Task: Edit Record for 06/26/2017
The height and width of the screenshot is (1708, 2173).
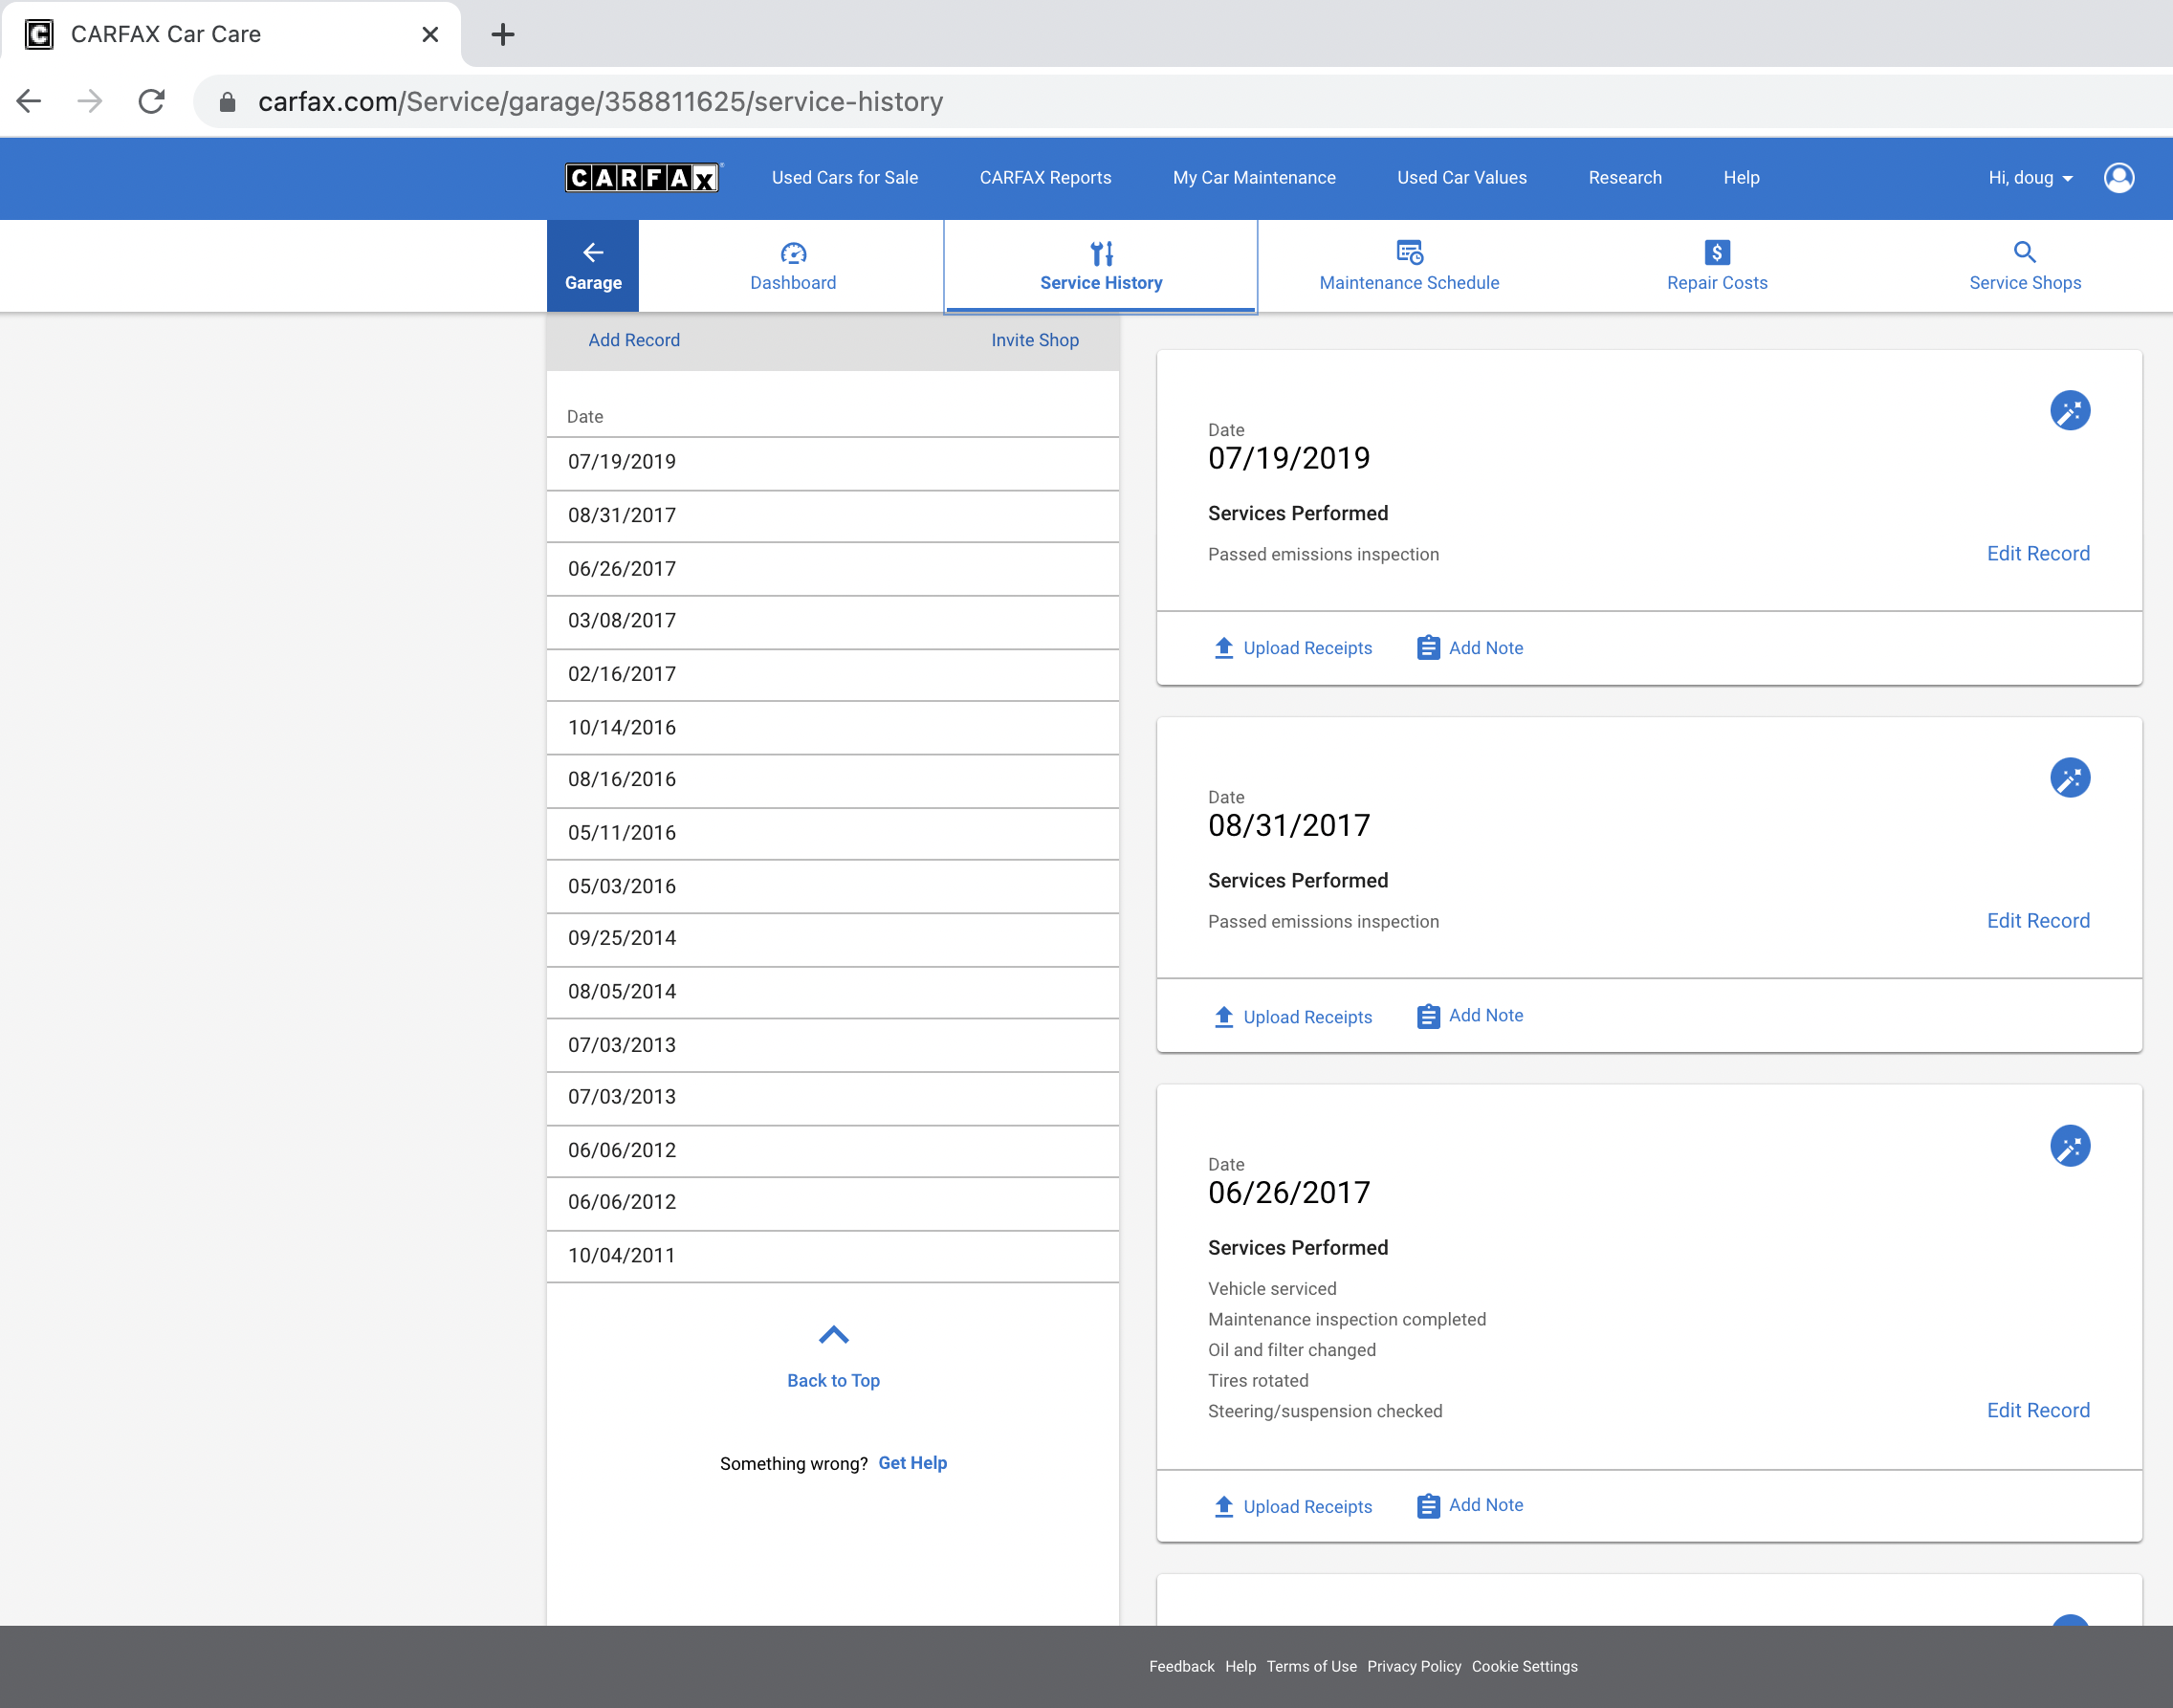Action: click(x=2038, y=1410)
